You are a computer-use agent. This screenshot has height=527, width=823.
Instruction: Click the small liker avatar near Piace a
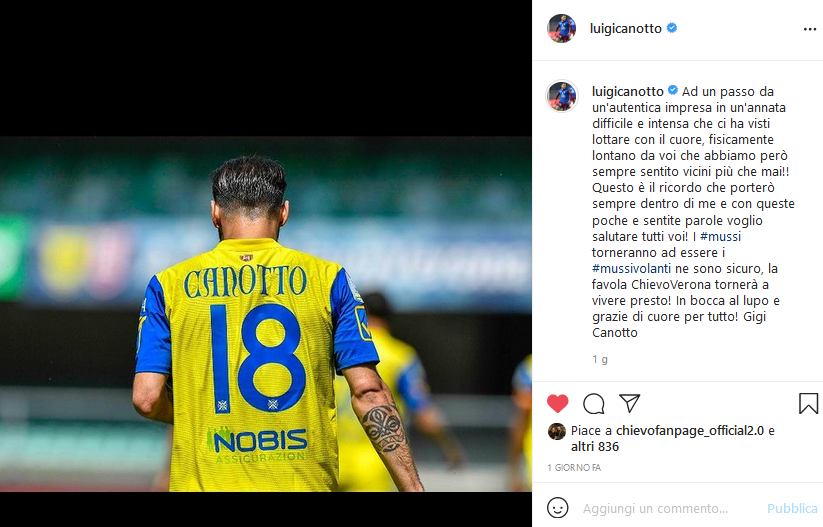tap(557, 431)
